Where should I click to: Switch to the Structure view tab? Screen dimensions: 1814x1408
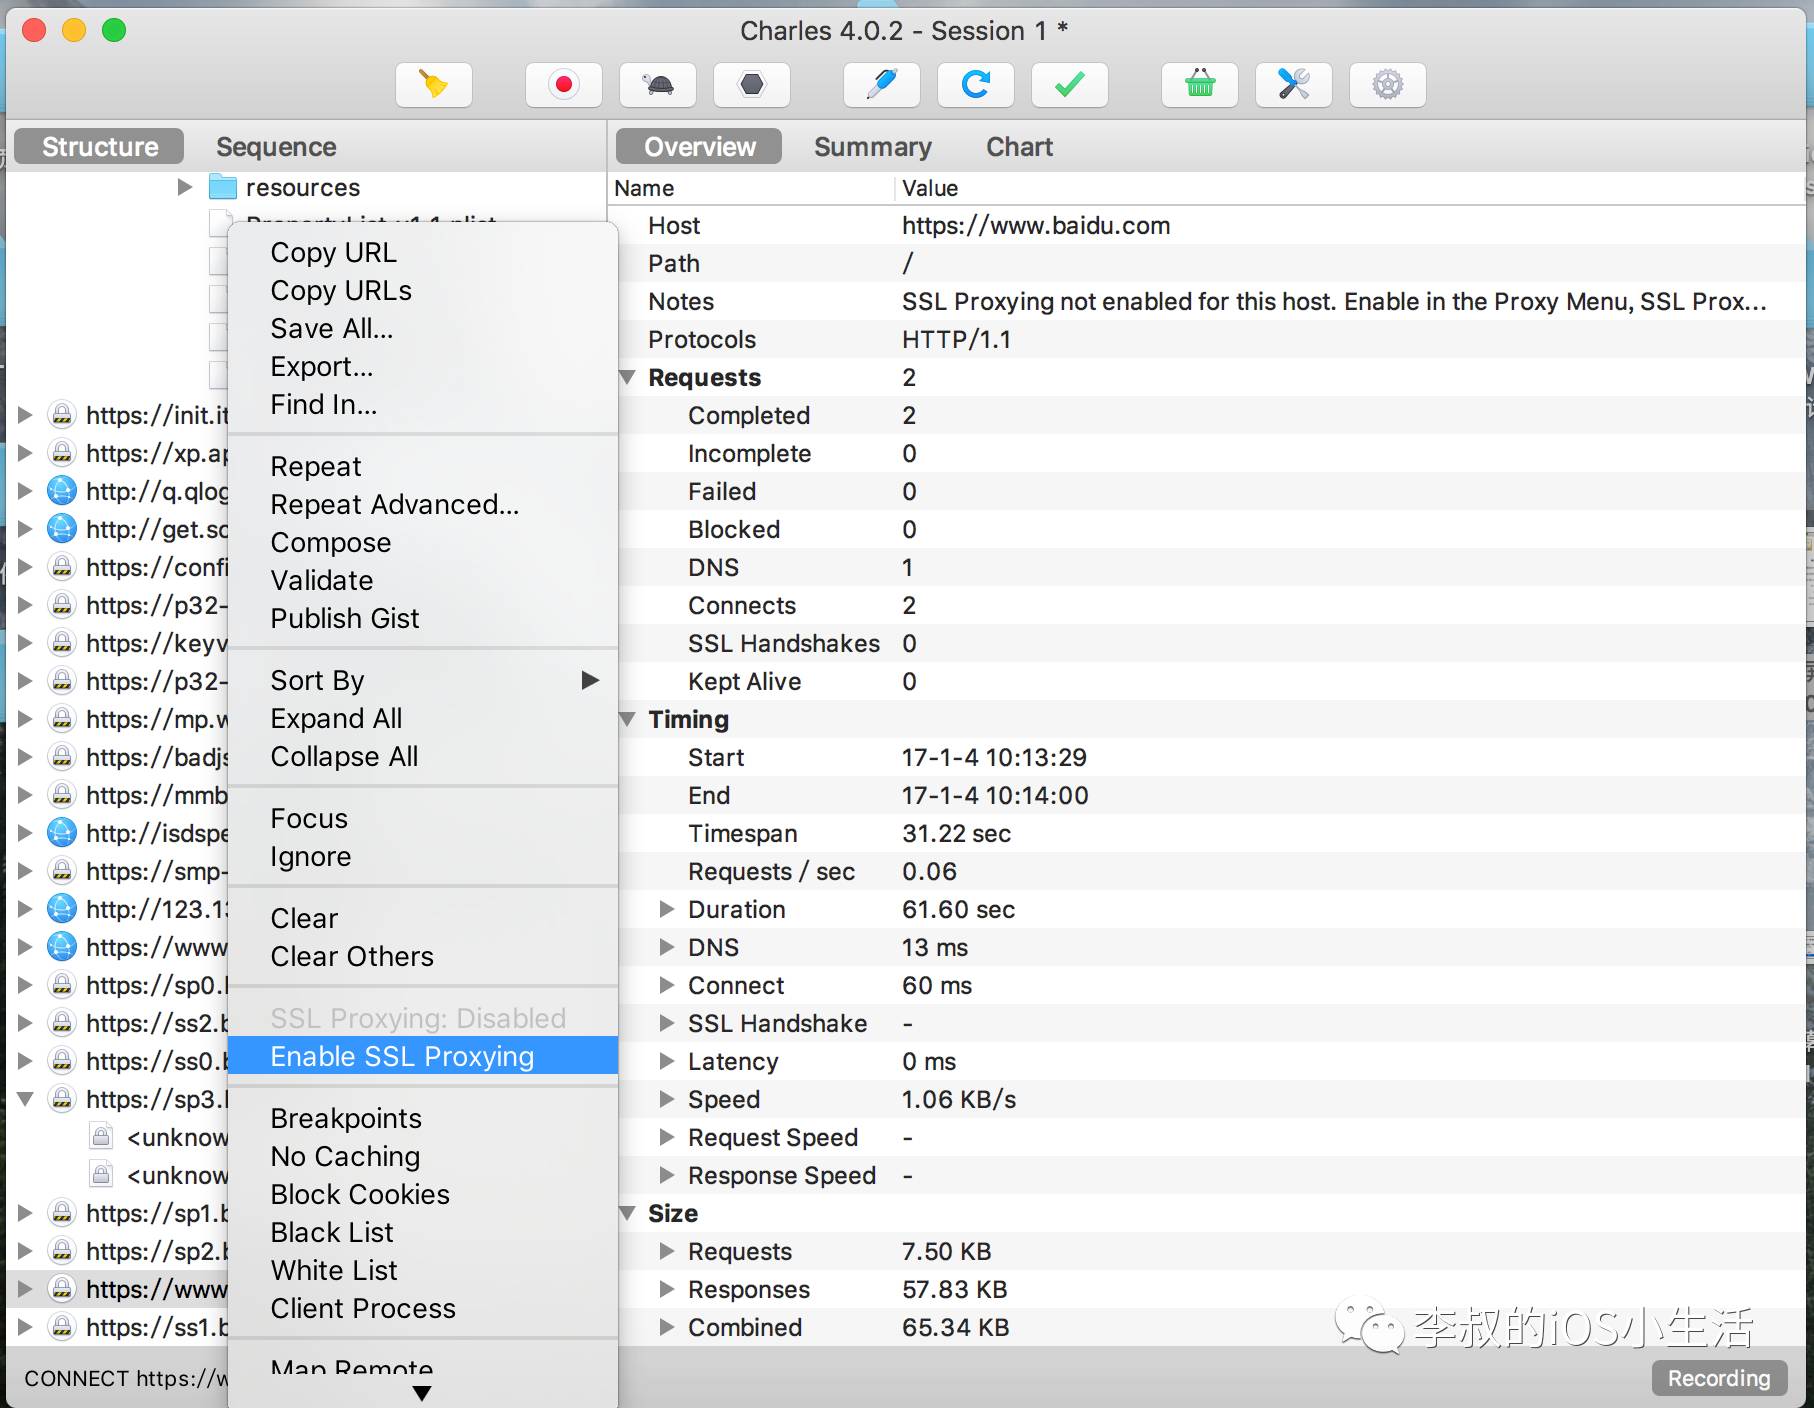pos(100,147)
